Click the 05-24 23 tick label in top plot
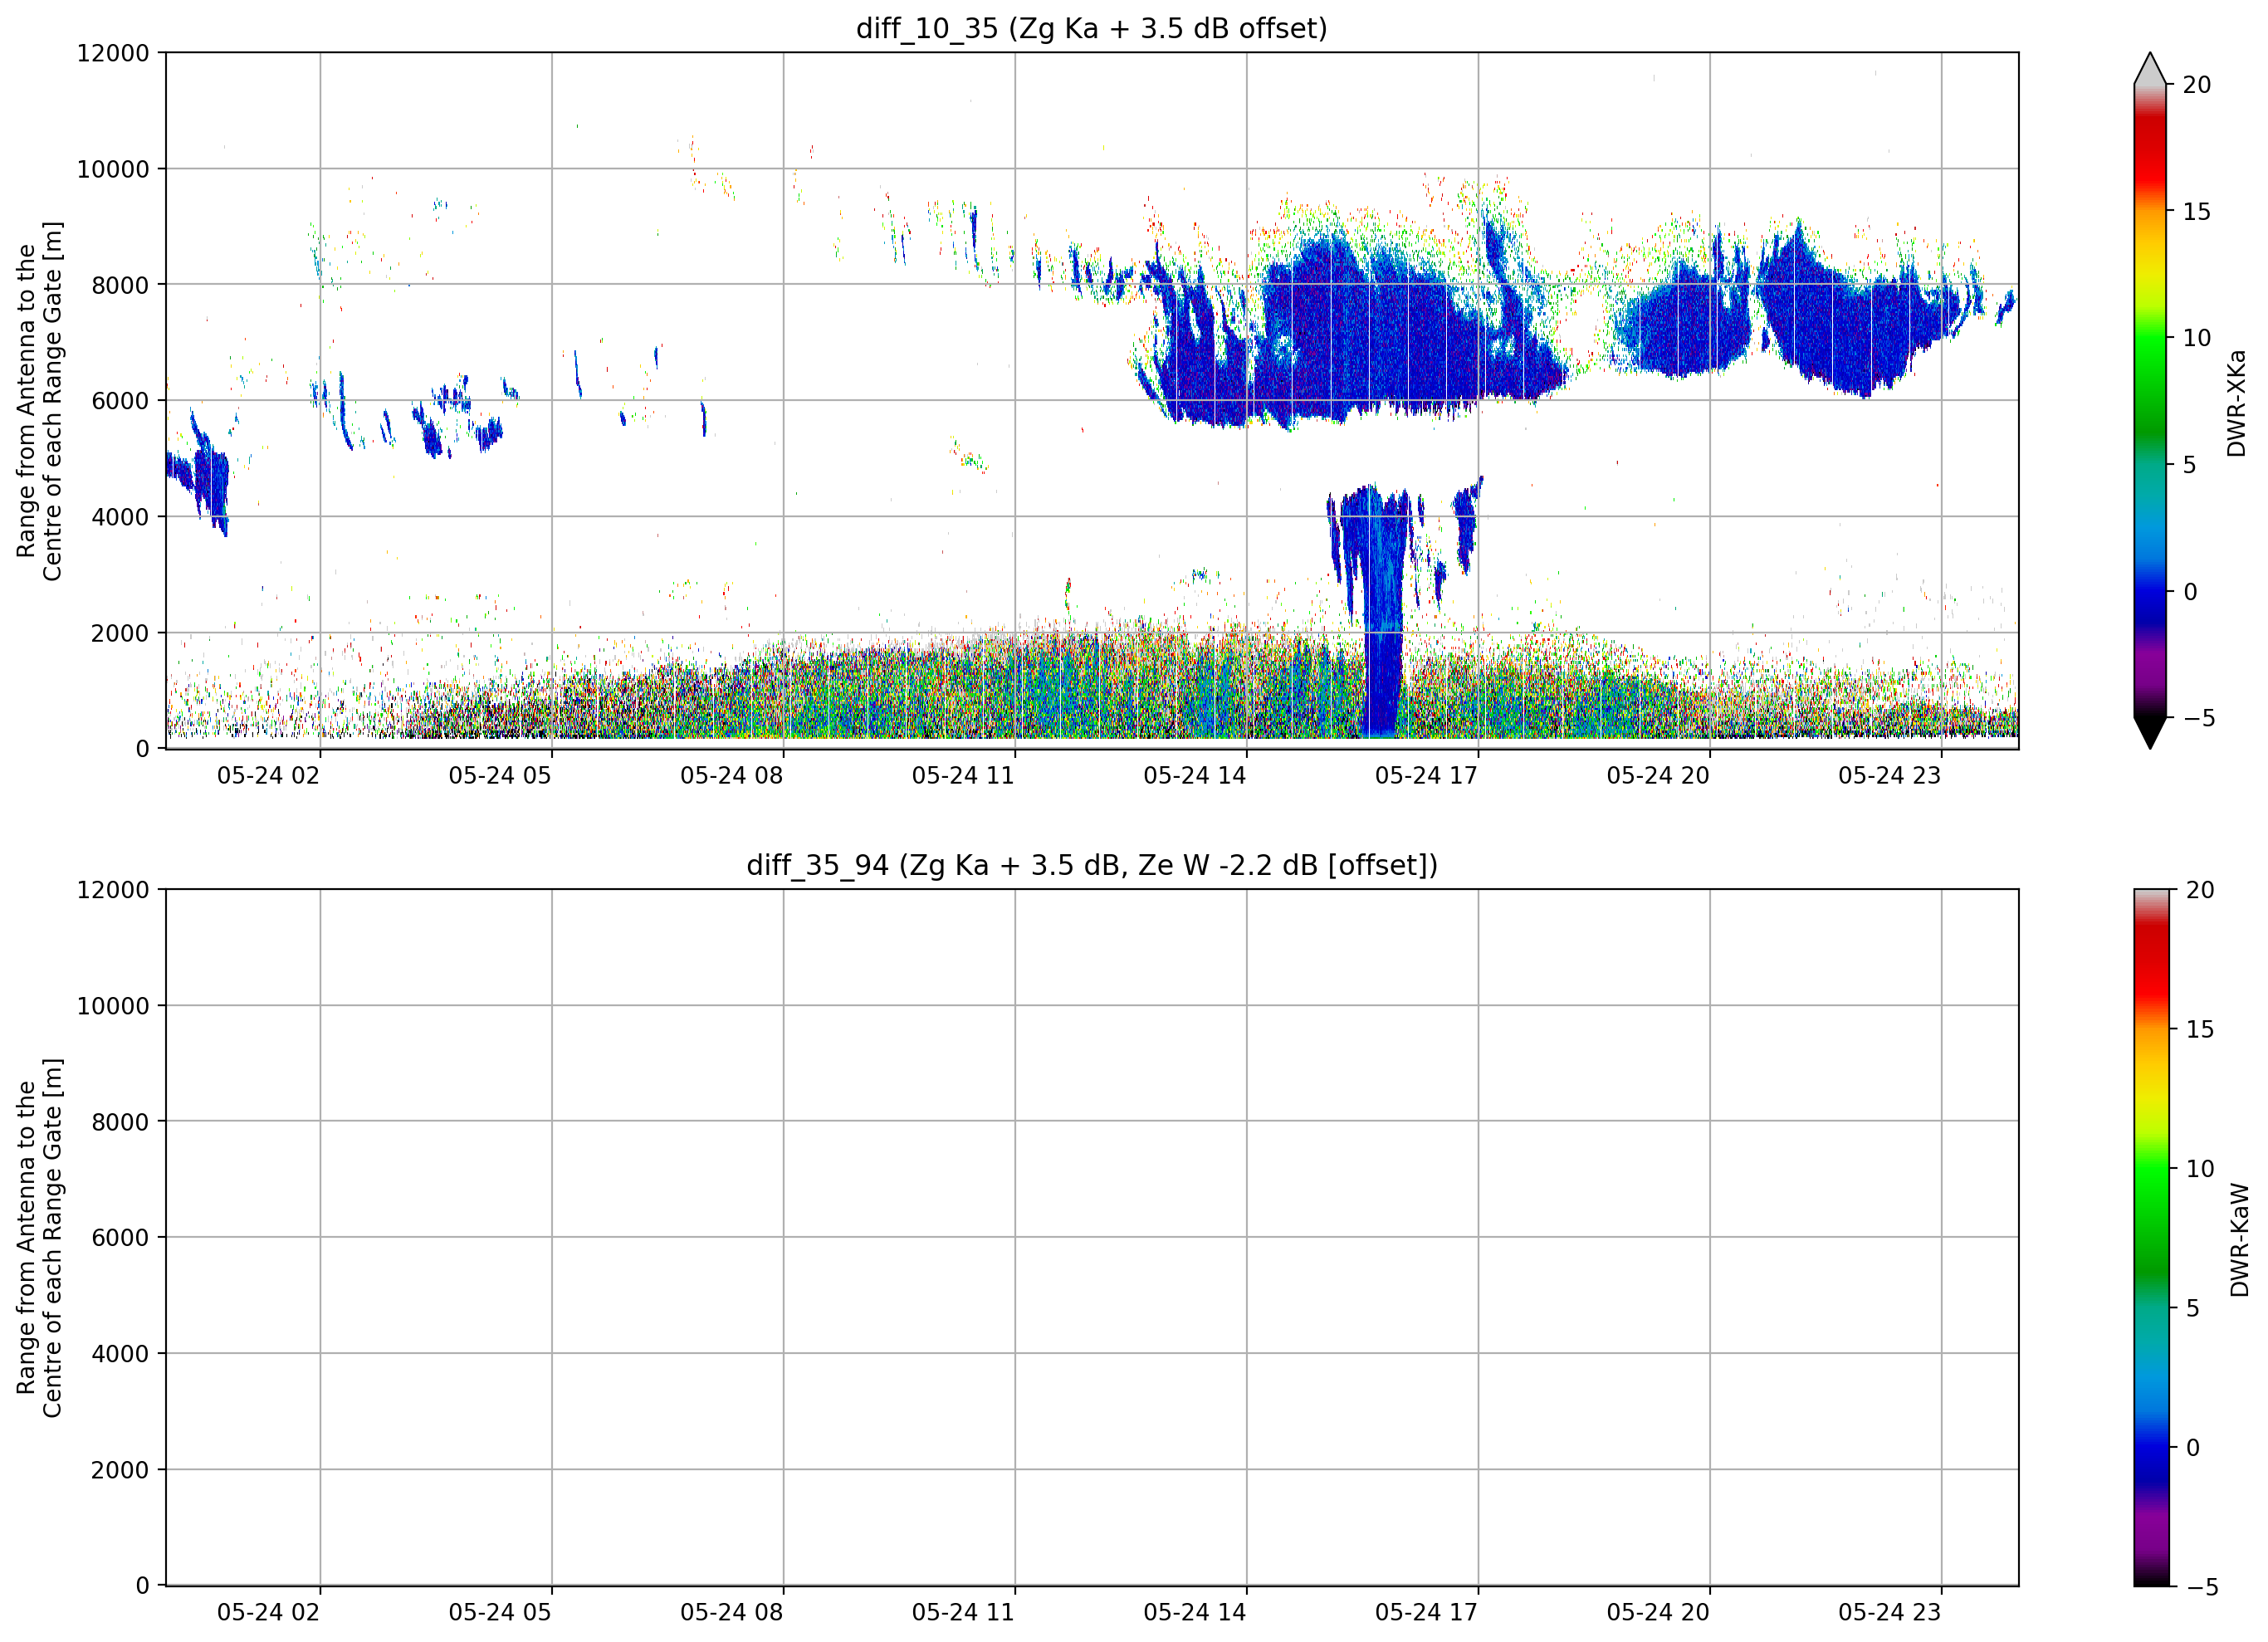This screenshot has width=2268, height=1642. pyautogui.click(x=1889, y=775)
